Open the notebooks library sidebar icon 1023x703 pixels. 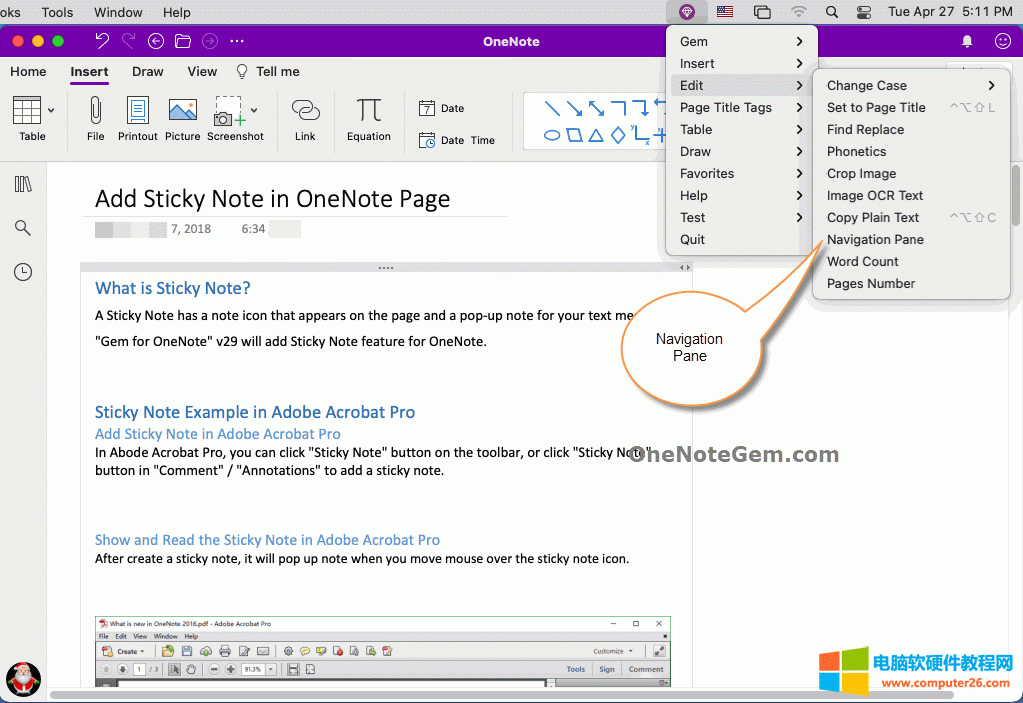(23, 184)
